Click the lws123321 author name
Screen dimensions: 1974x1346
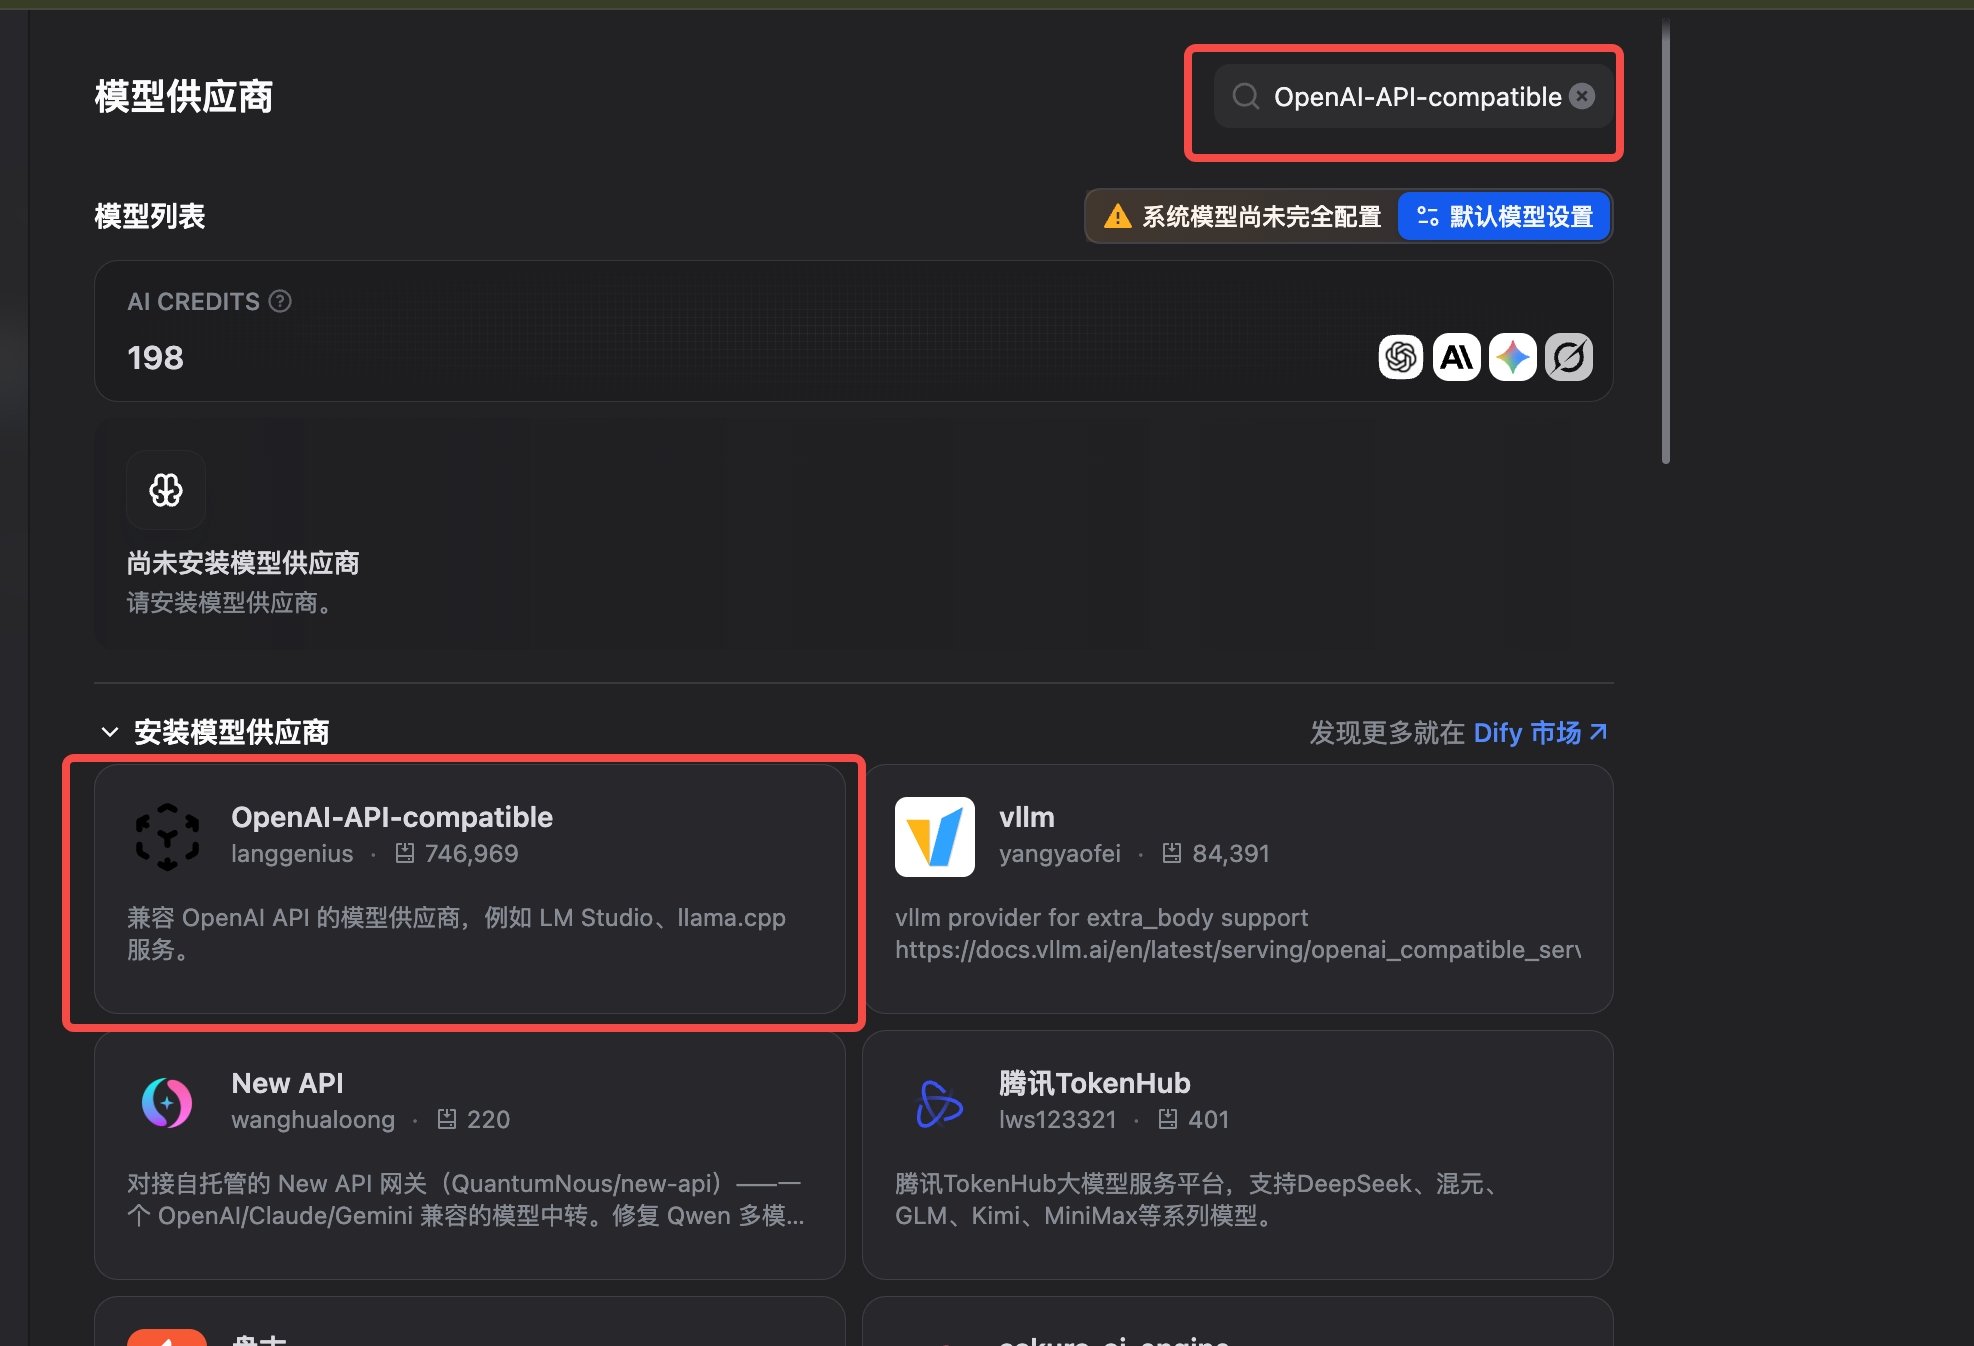[1057, 1120]
